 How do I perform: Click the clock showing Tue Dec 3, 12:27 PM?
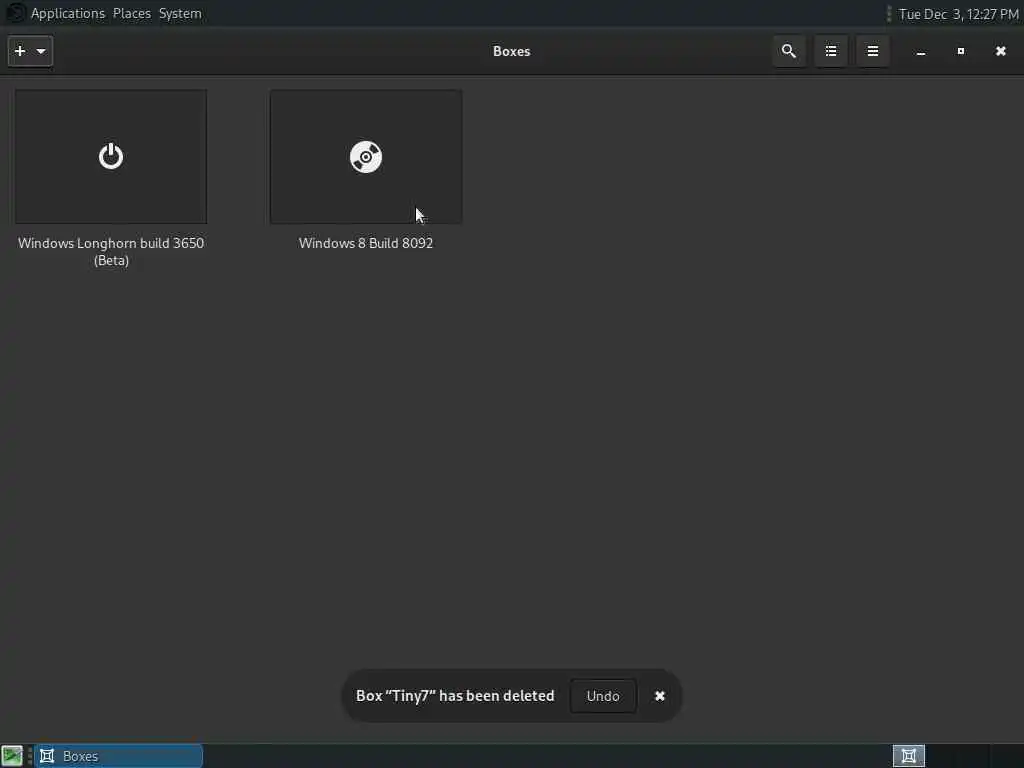(x=959, y=14)
